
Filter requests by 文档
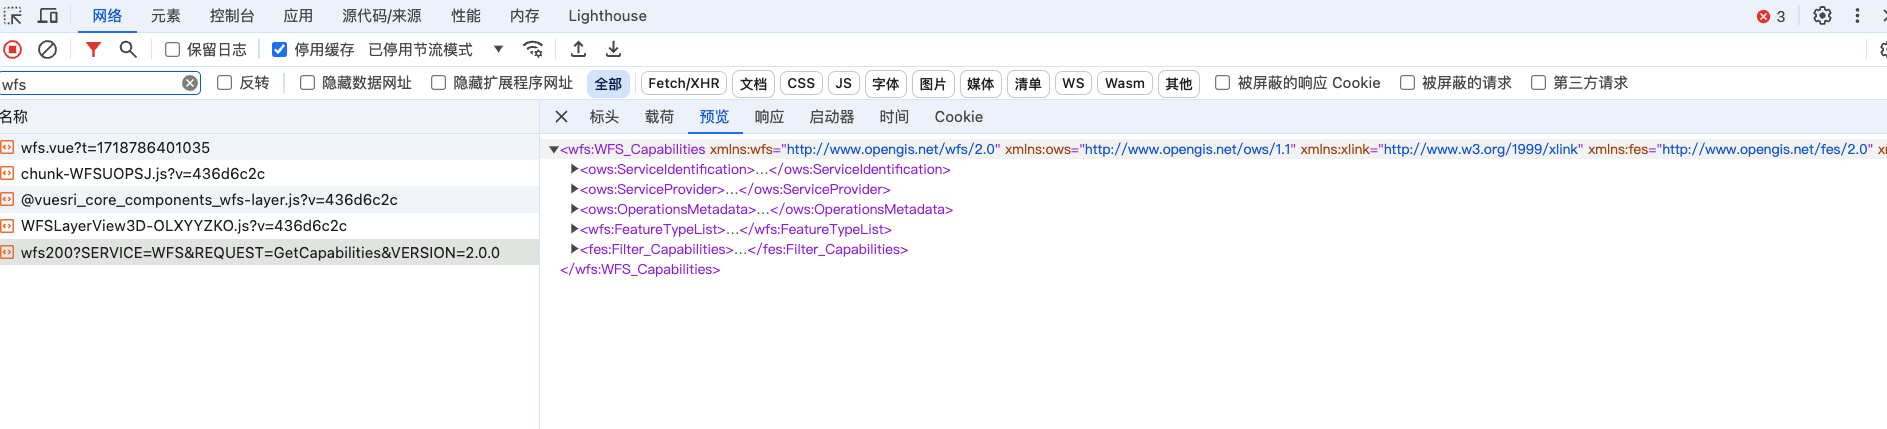(754, 84)
